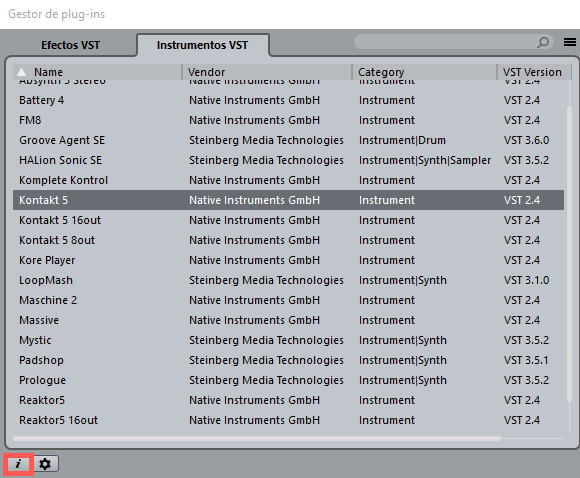580x478 pixels.
Task: Select the Mystic synth
Action: 289,340
